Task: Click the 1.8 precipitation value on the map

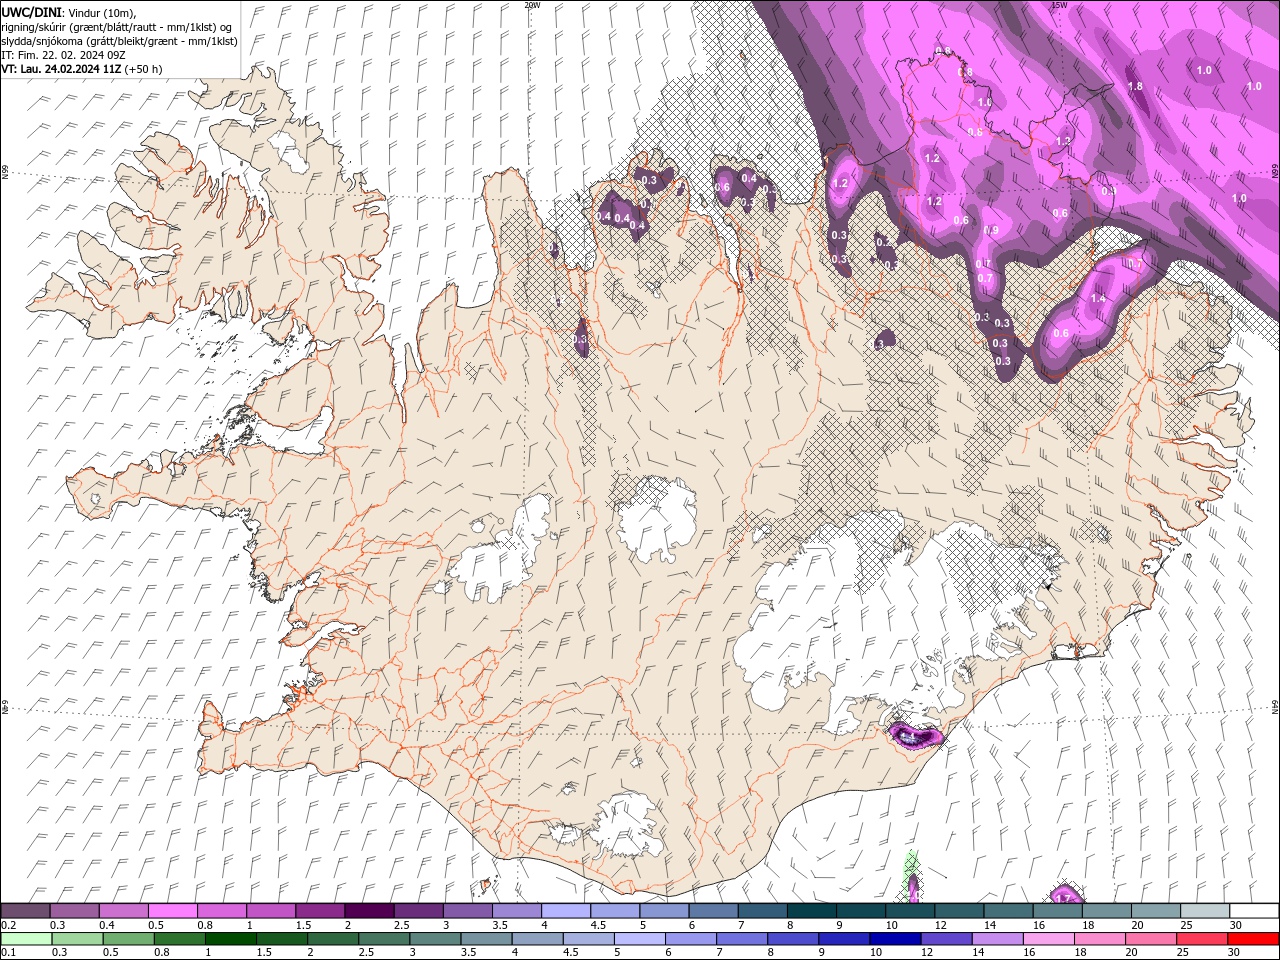Action: [1135, 87]
